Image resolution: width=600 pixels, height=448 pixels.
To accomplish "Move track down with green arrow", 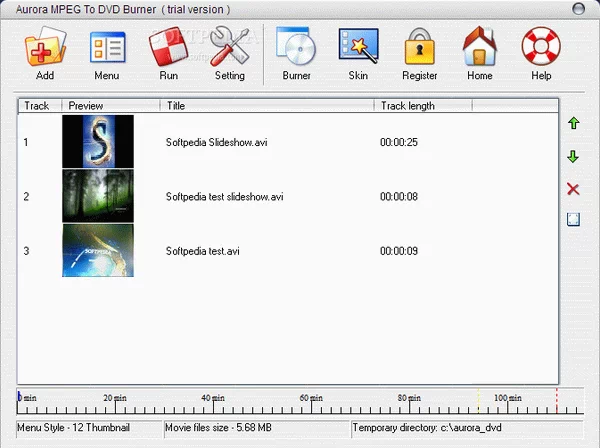I will [x=573, y=157].
